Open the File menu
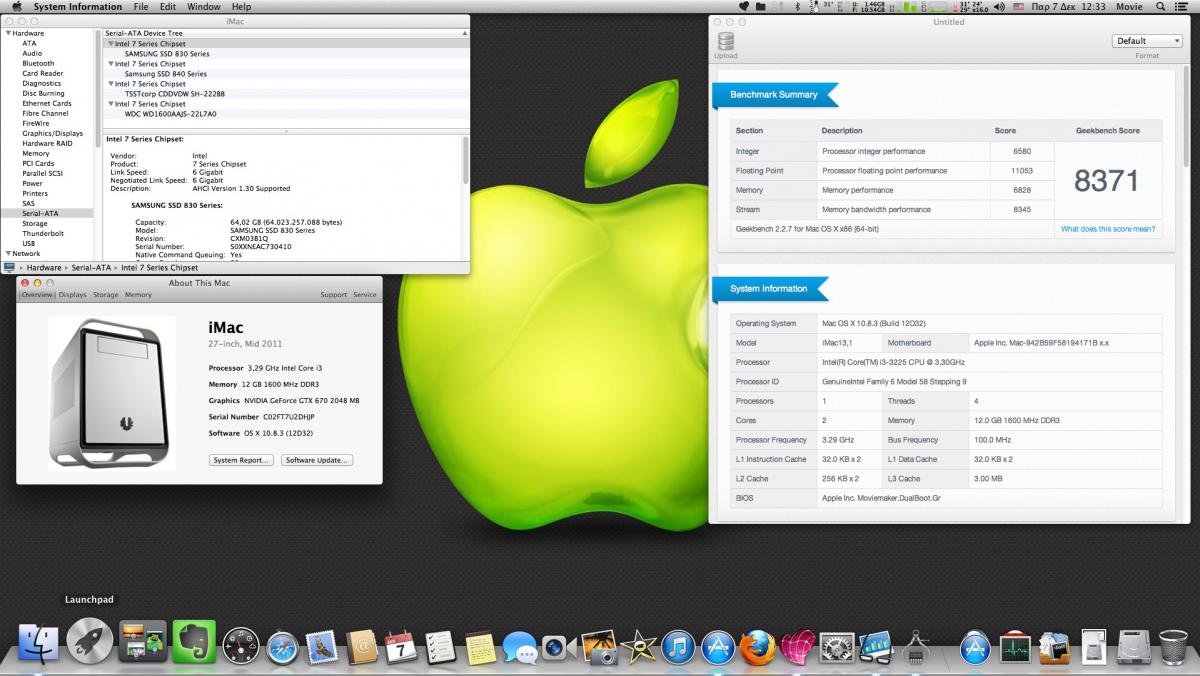 point(141,6)
